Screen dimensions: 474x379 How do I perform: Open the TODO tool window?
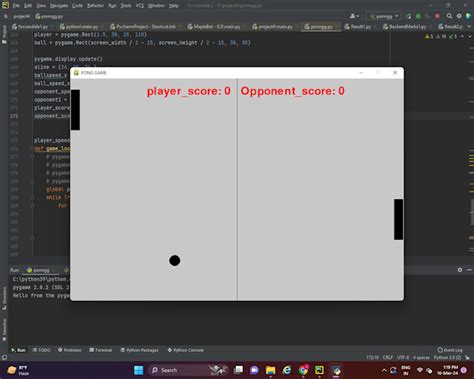(x=41, y=350)
